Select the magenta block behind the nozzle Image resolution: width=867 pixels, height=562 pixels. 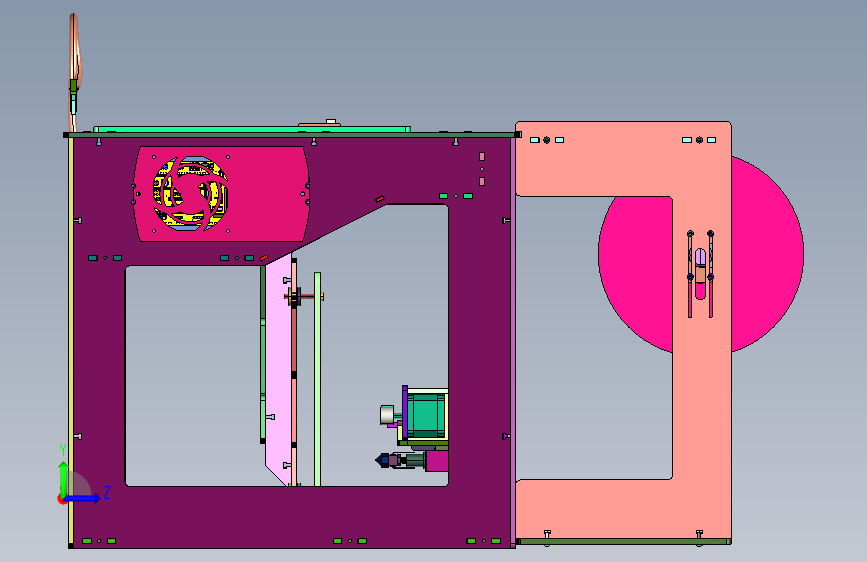437,461
